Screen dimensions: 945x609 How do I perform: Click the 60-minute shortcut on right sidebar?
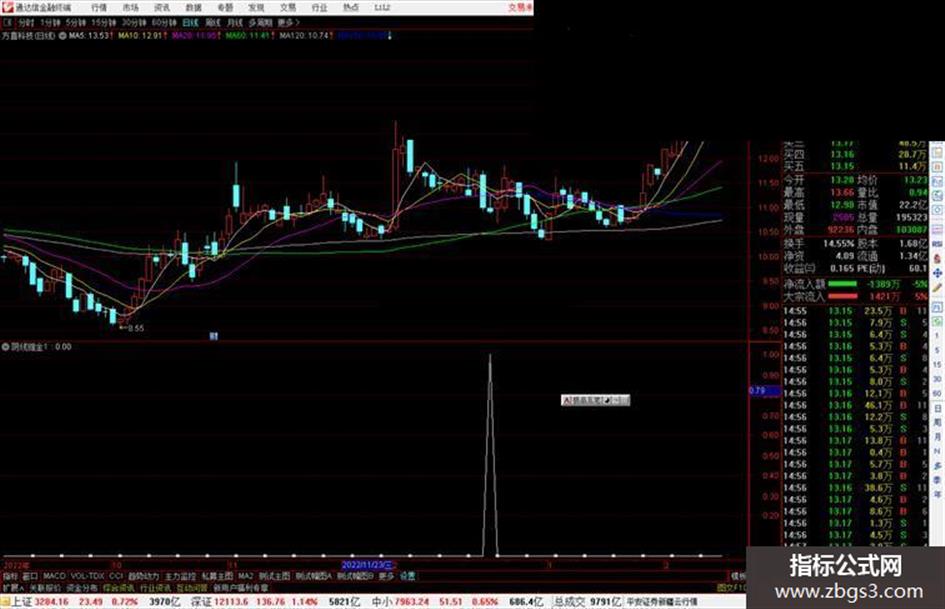(x=937, y=394)
